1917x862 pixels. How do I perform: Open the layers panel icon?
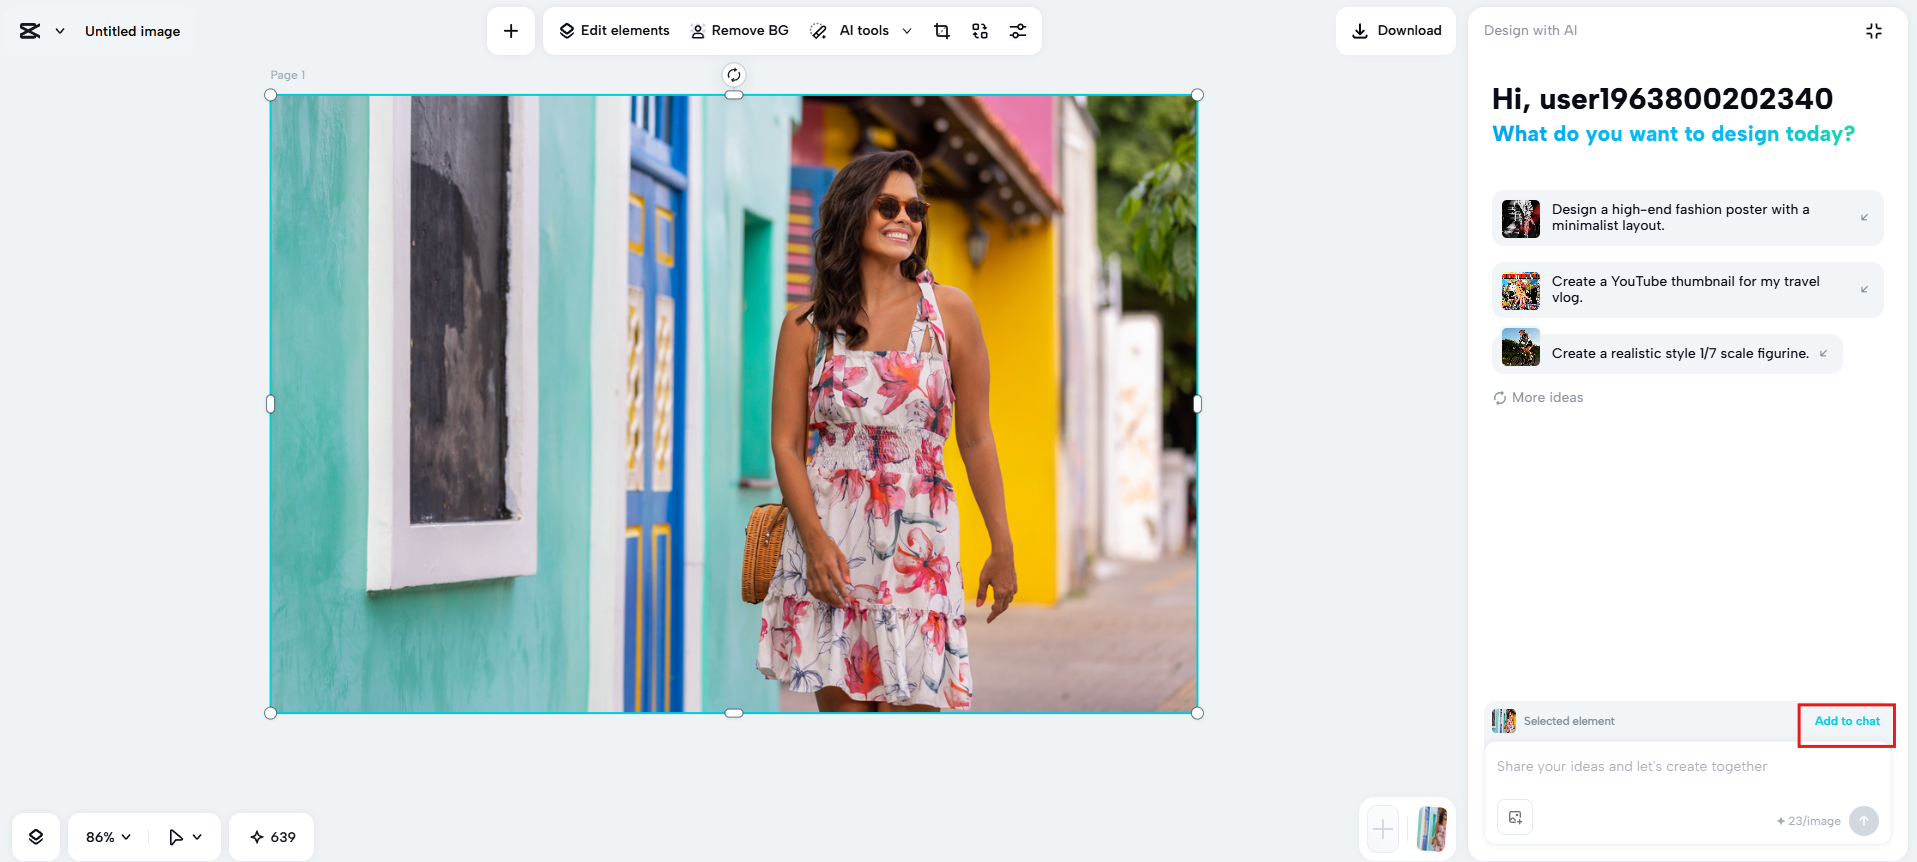36,837
